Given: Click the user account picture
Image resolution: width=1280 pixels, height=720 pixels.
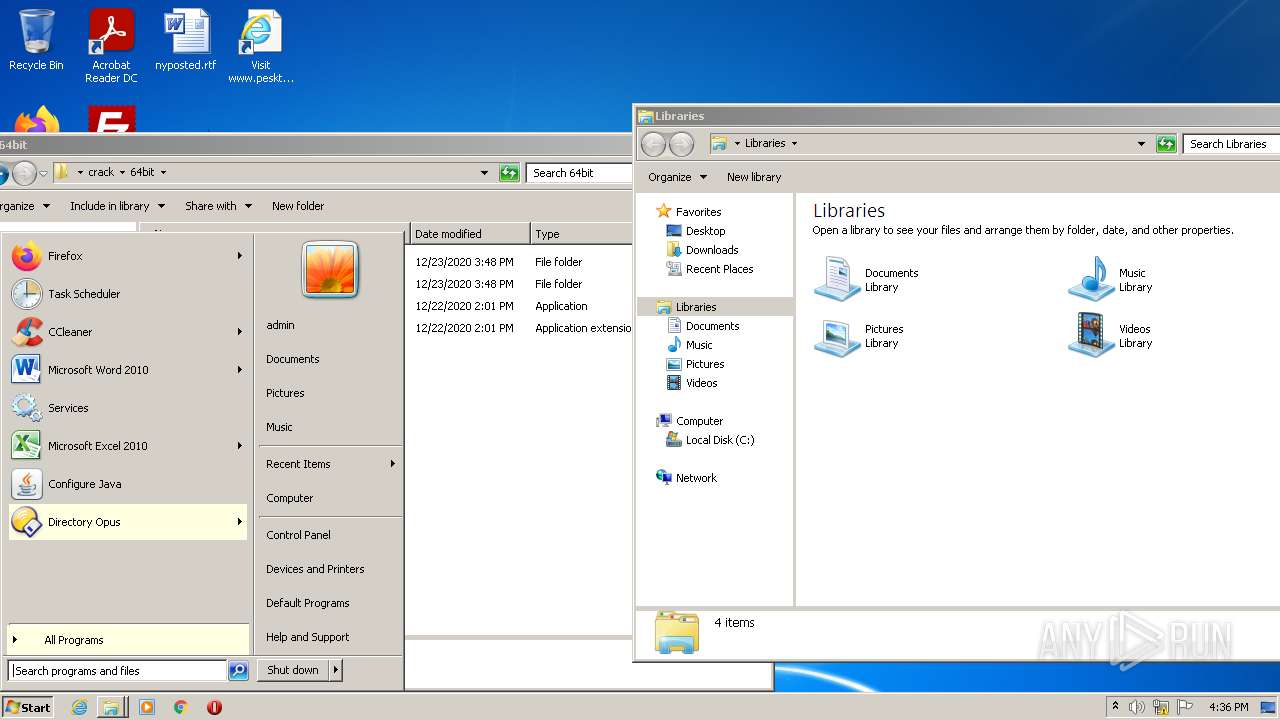Looking at the screenshot, I should click(x=330, y=270).
